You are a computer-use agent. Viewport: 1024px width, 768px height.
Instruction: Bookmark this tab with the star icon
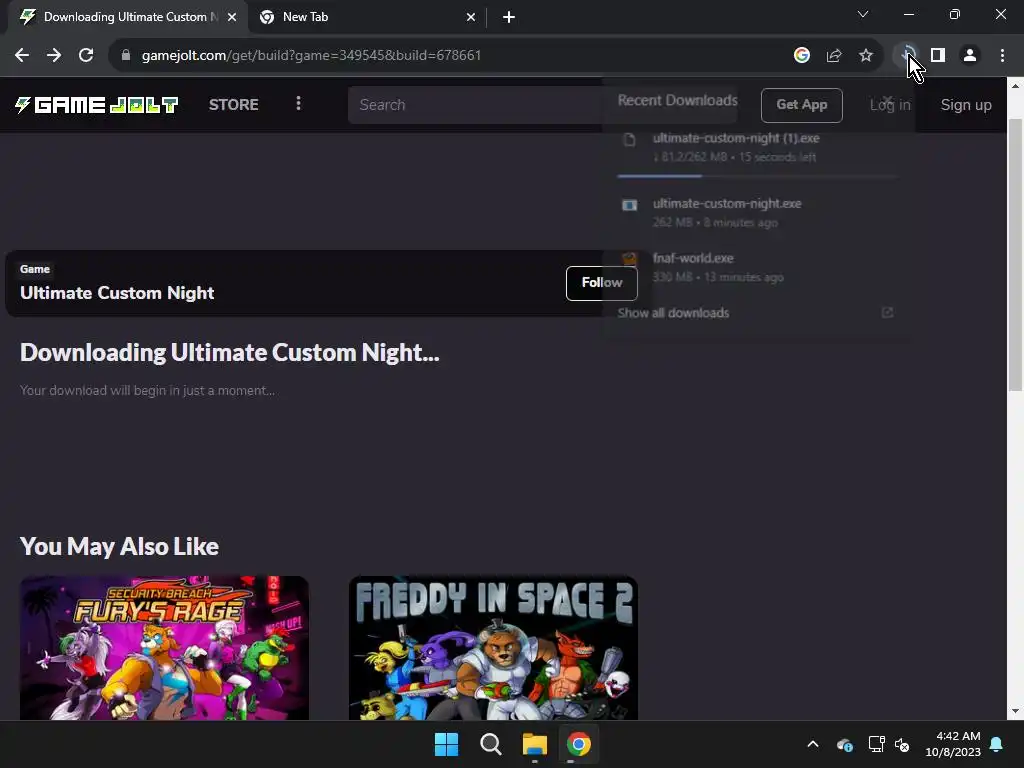[x=866, y=56]
